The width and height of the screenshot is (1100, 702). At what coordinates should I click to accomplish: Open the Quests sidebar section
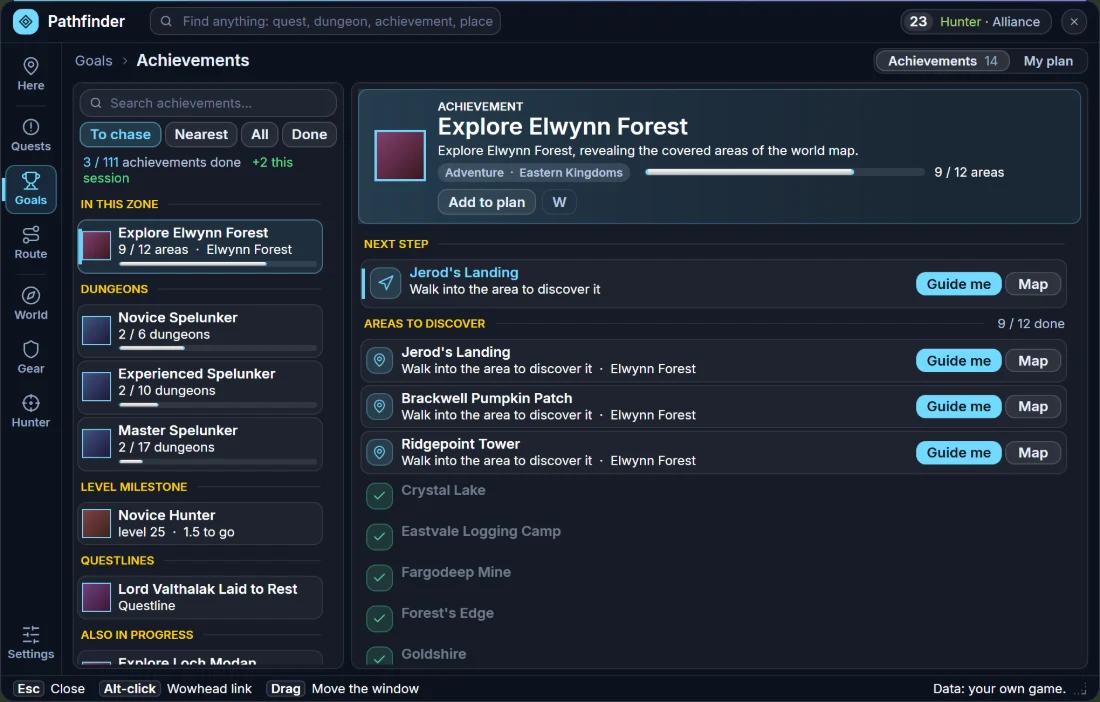31,135
